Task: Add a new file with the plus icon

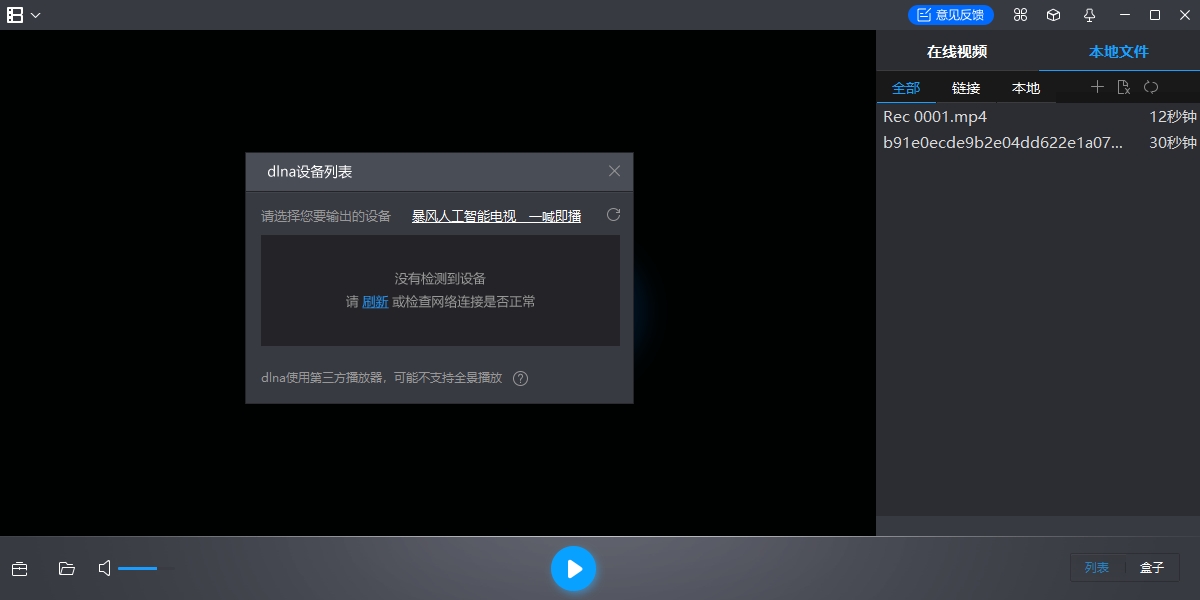Action: pyautogui.click(x=1097, y=87)
